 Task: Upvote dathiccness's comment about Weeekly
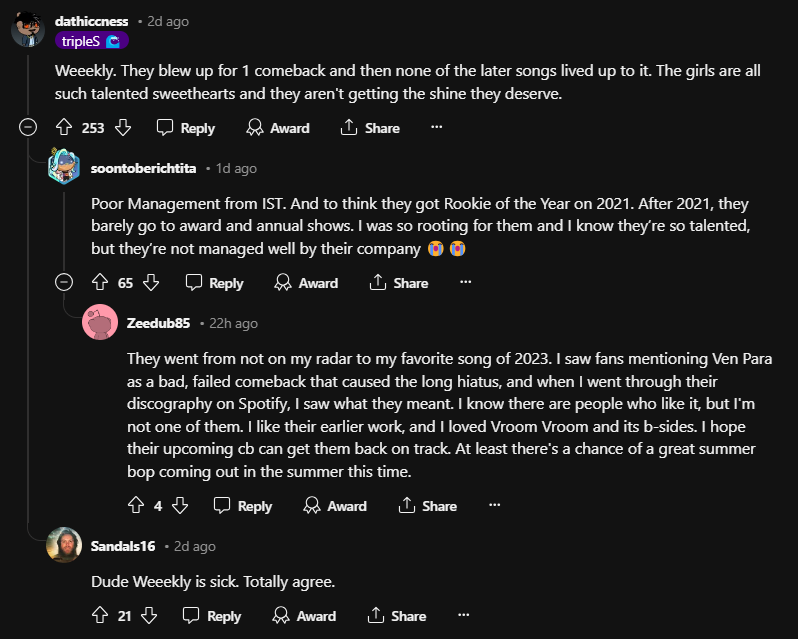coord(64,127)
